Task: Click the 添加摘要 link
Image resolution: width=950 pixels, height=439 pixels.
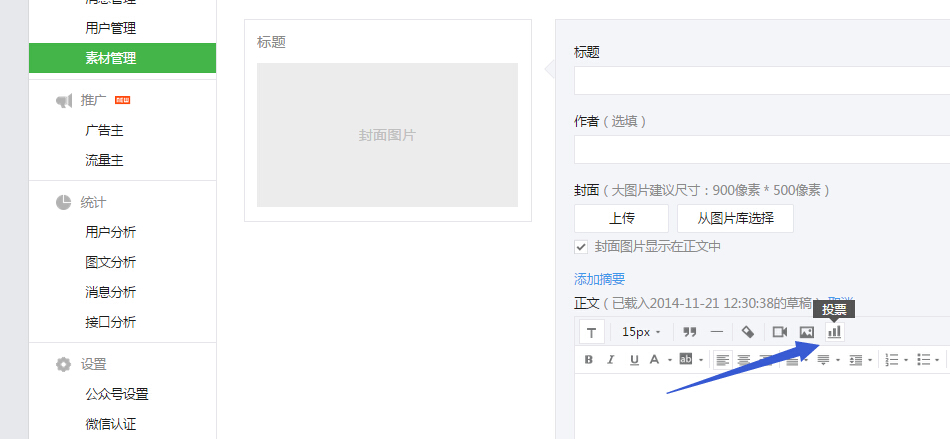Action: 599,279
